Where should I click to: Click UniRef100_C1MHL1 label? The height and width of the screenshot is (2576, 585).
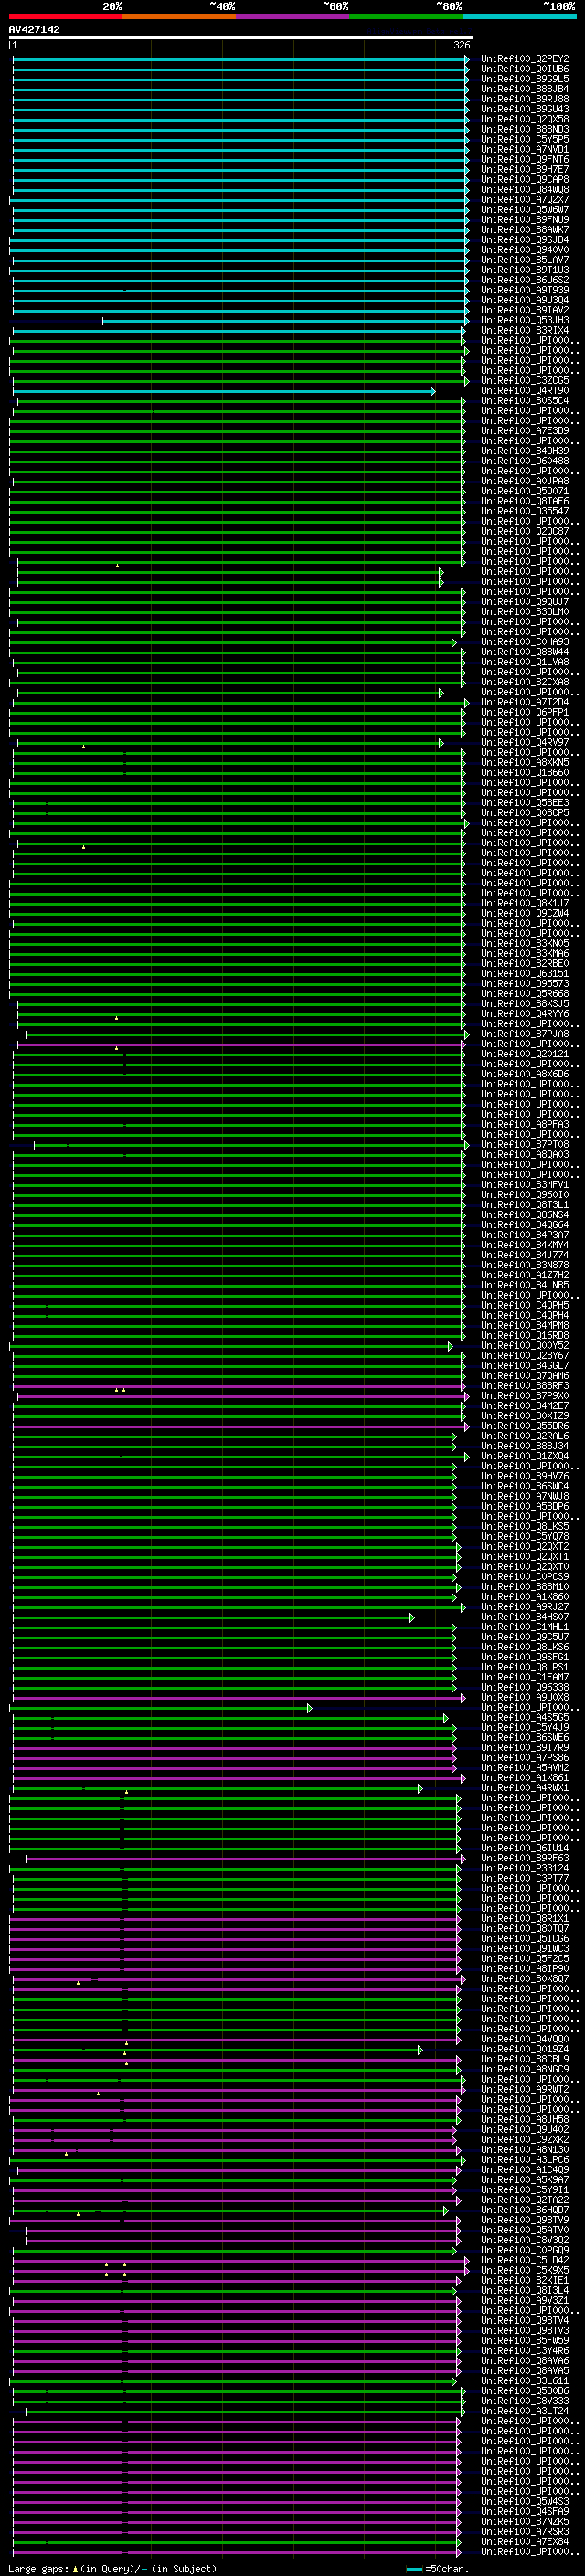click(x=525, y=1627)
